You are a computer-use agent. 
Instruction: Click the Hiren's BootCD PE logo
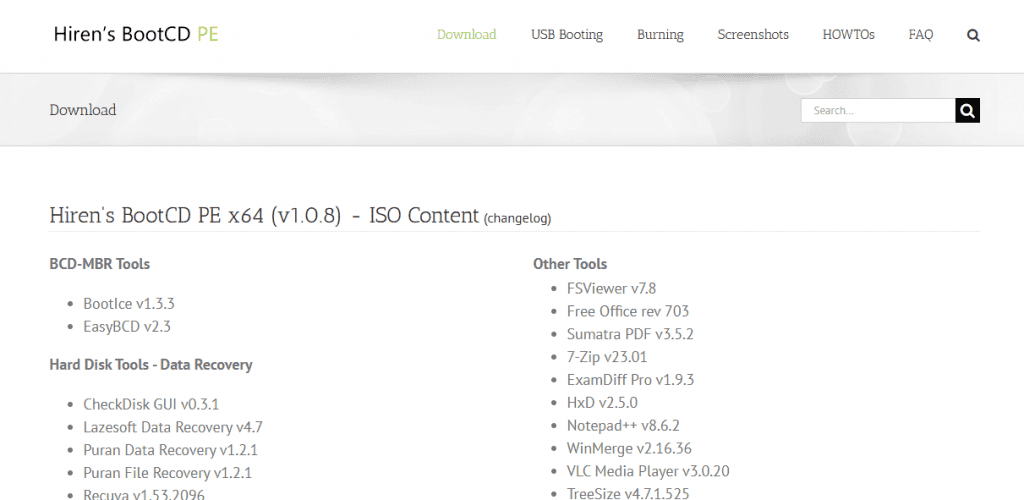pyautogui.click(x=136, y=34)
